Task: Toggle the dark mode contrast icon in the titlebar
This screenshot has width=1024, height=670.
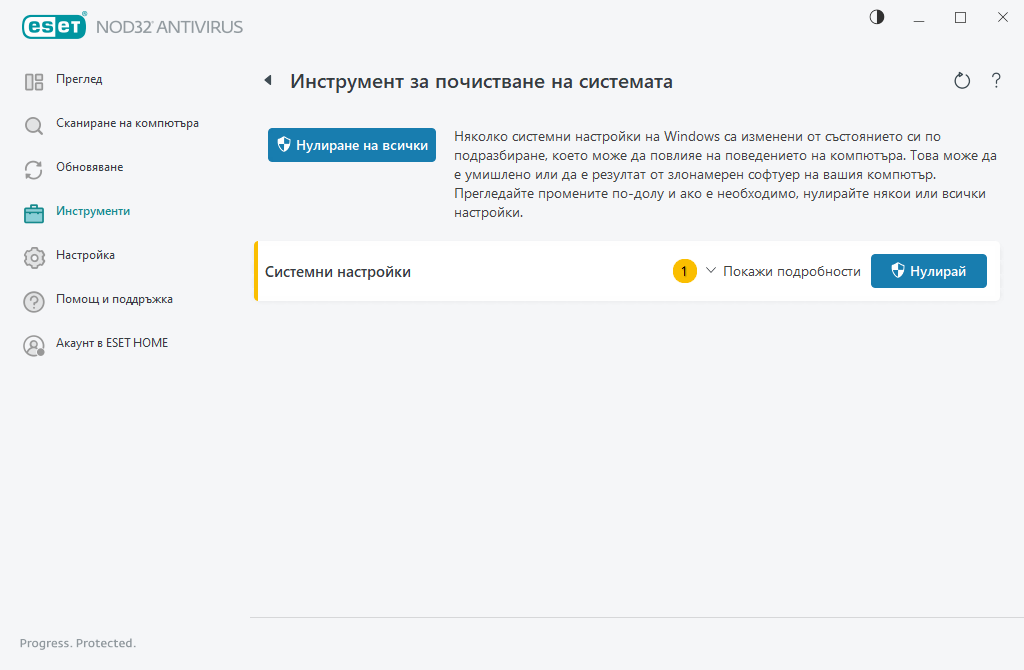Action: 876,17
